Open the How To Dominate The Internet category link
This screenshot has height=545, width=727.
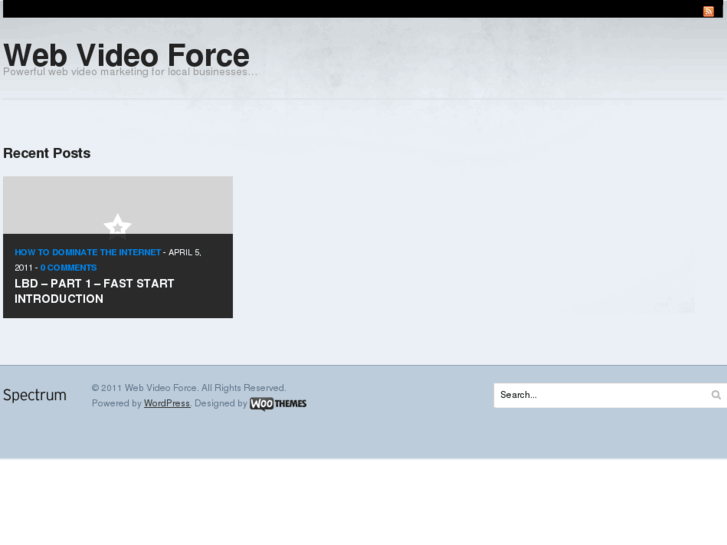point(88,252)
